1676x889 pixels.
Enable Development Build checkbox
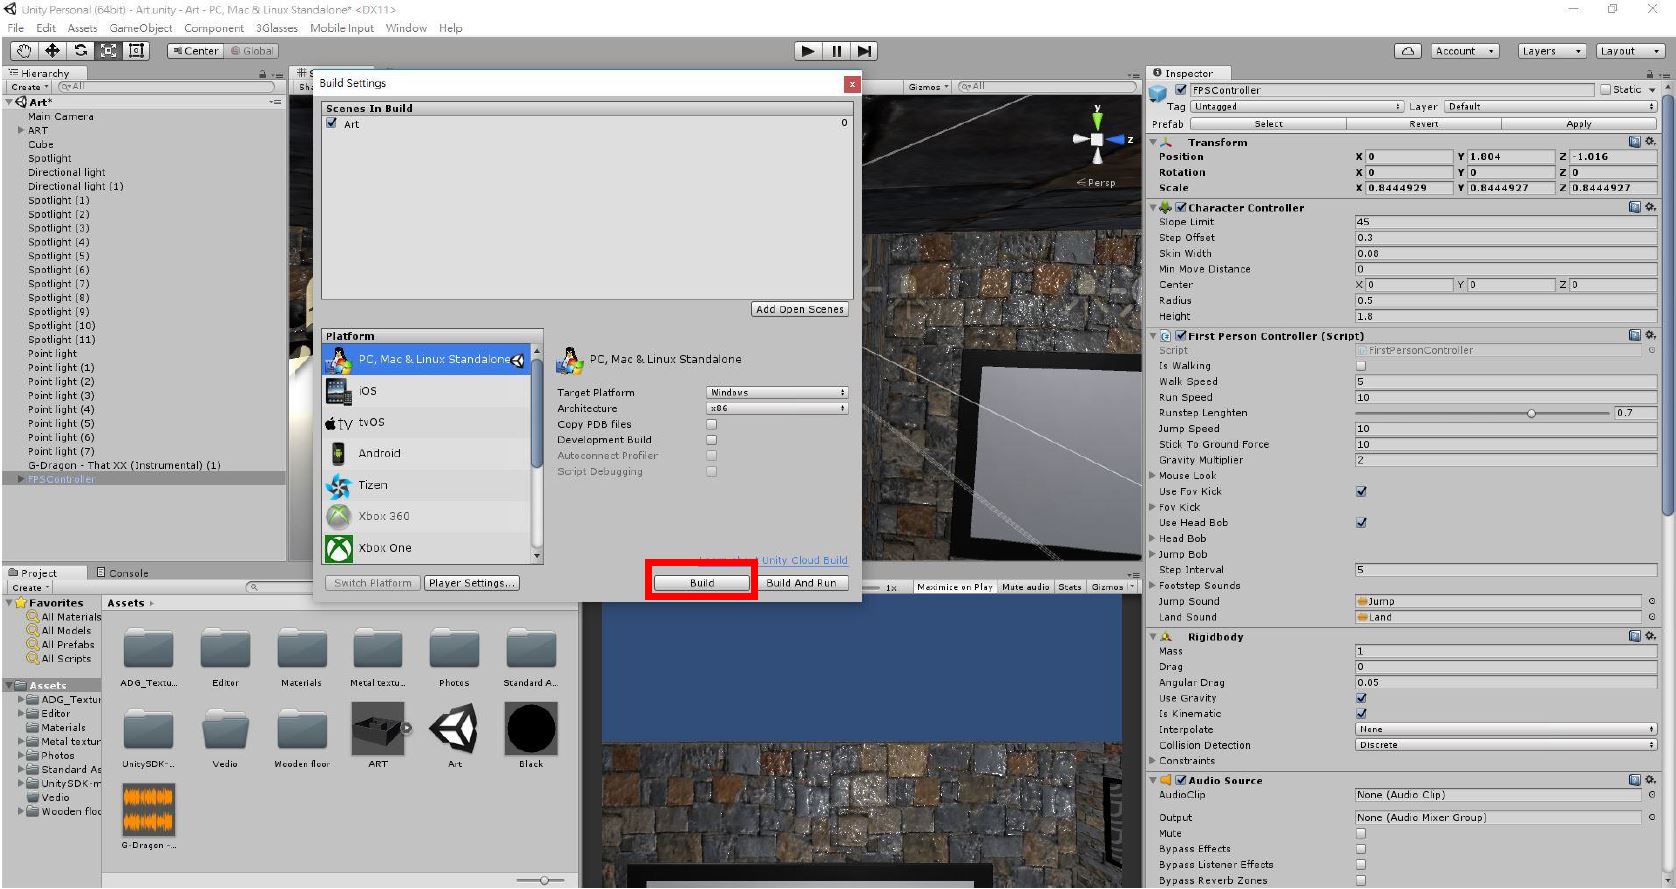point(711,440)
